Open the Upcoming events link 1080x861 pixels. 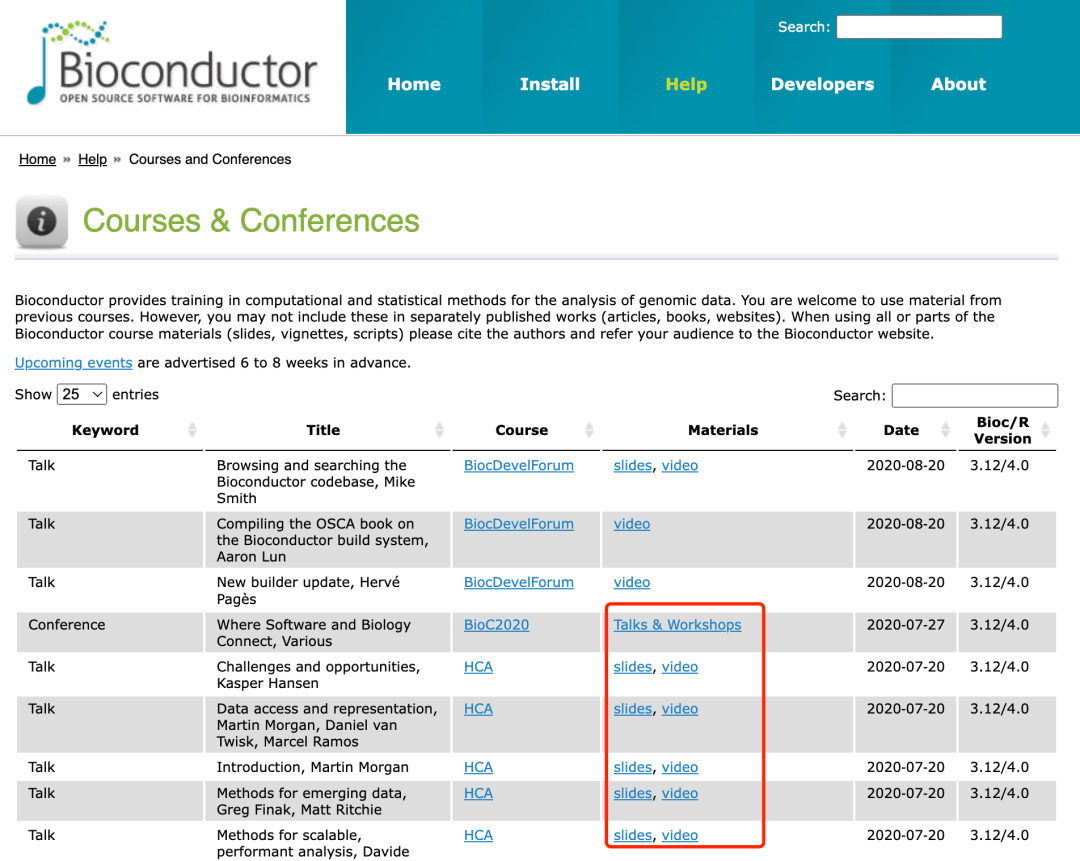tap(73, 363)
